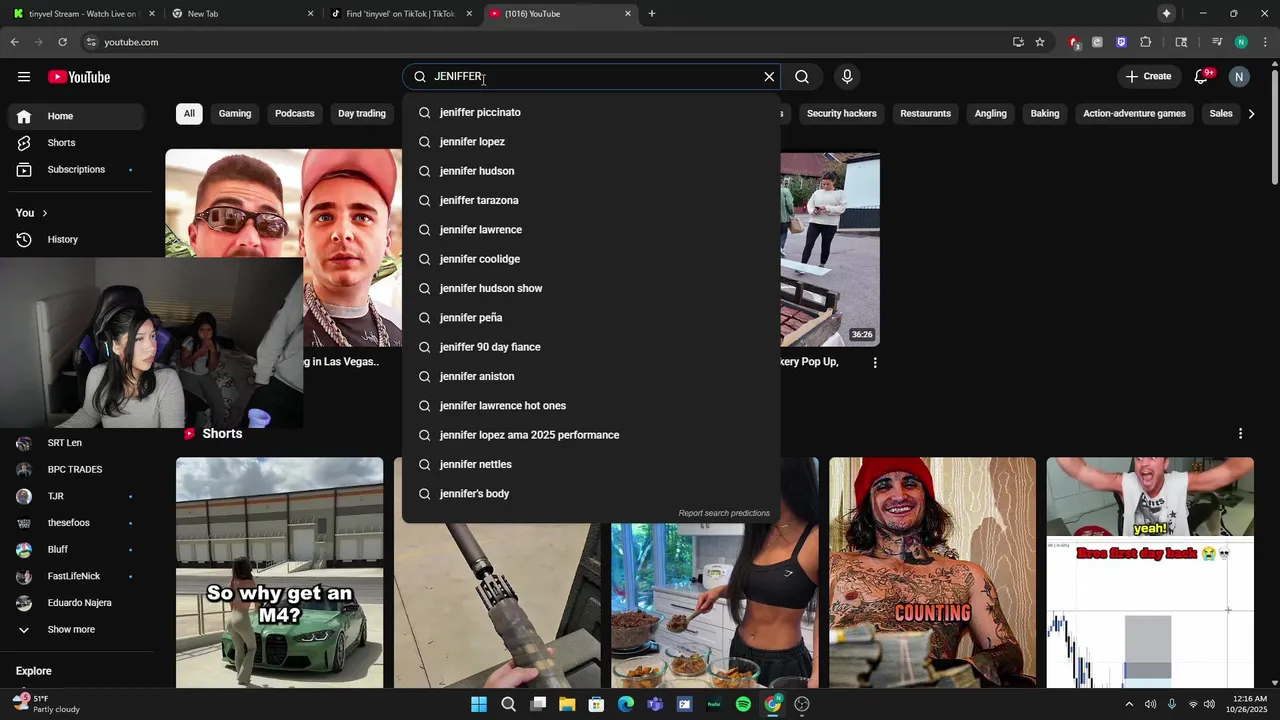
Task: Open a new browser tab with plus
Action: 652,14
